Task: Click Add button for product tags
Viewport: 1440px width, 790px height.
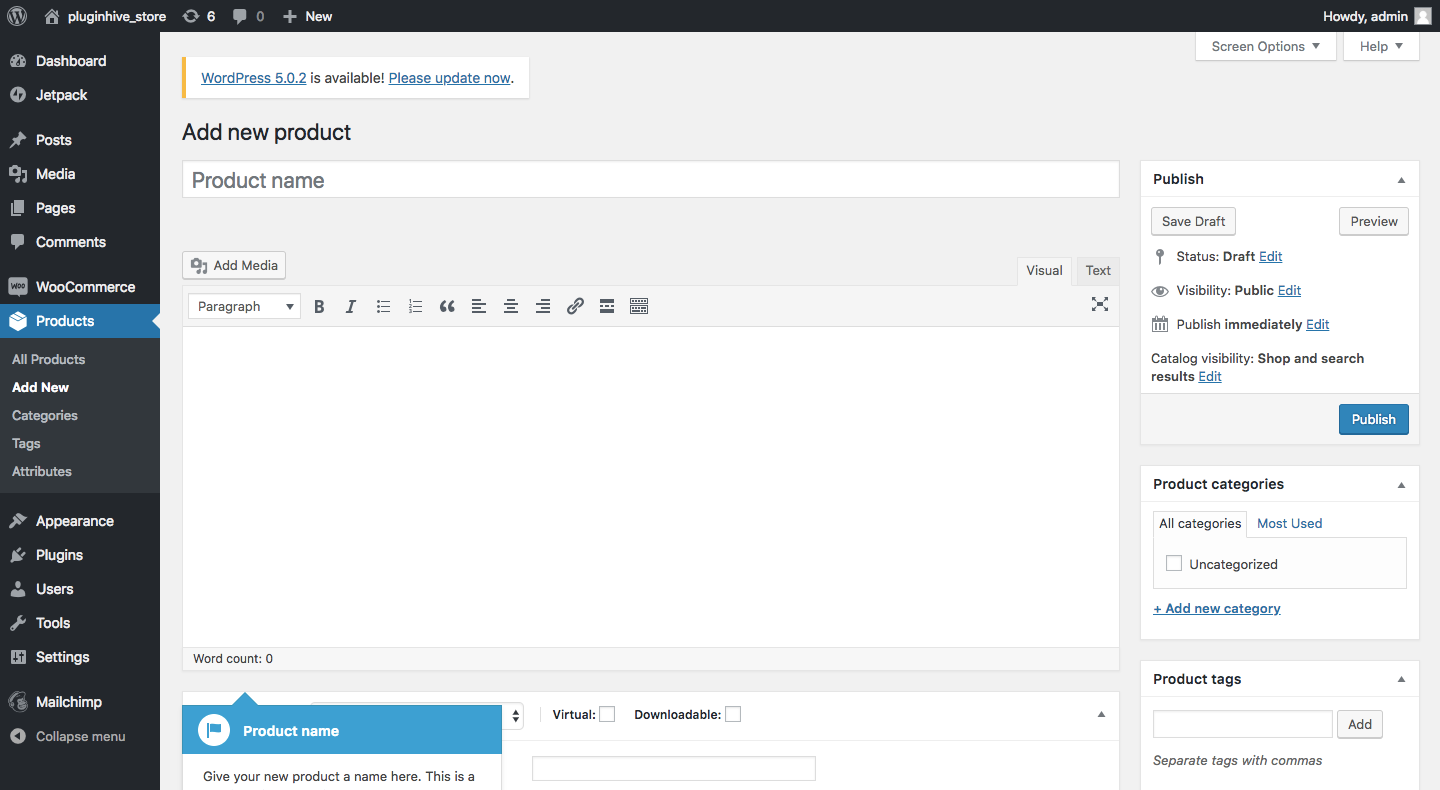Action: (x=1360, y=724)
